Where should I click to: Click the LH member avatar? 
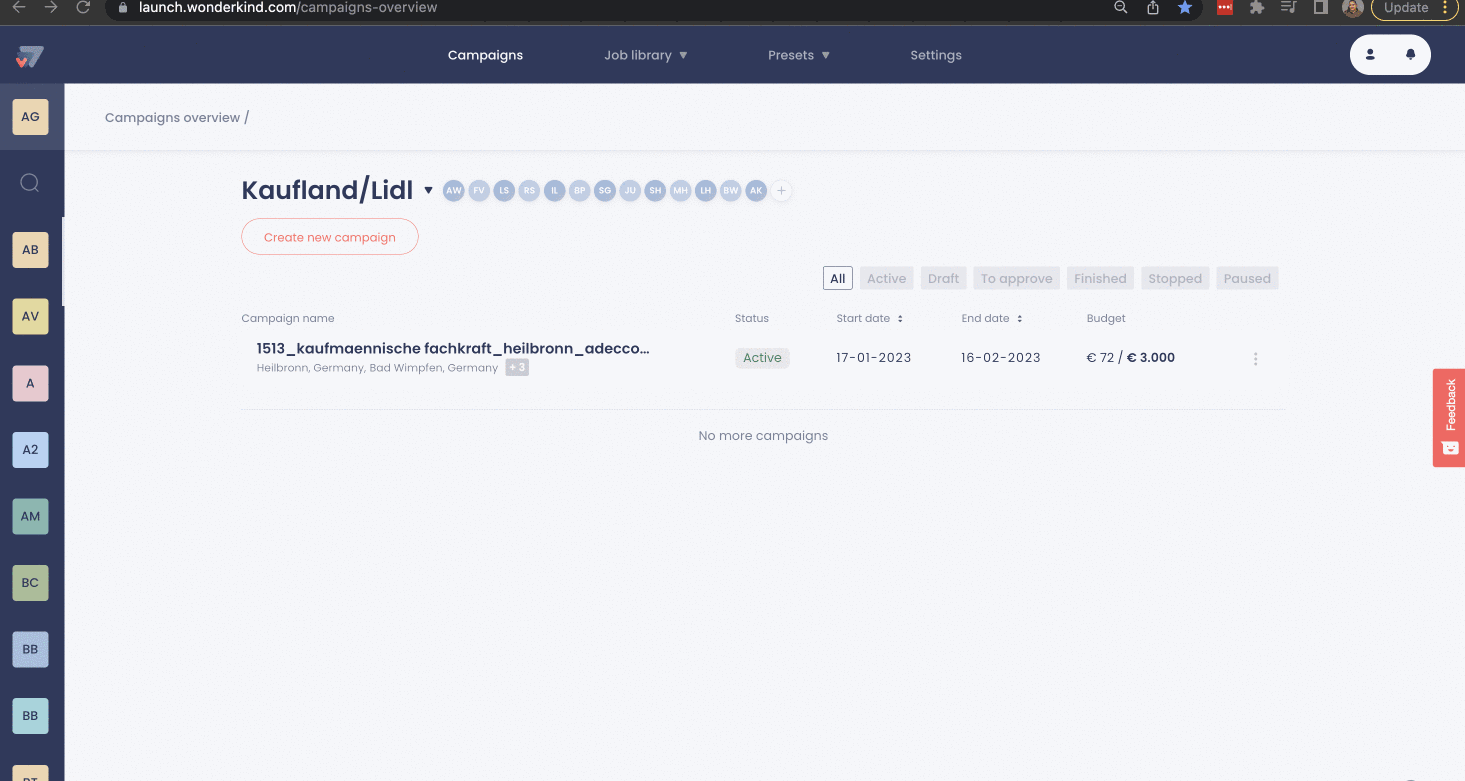tap(706, 190)
